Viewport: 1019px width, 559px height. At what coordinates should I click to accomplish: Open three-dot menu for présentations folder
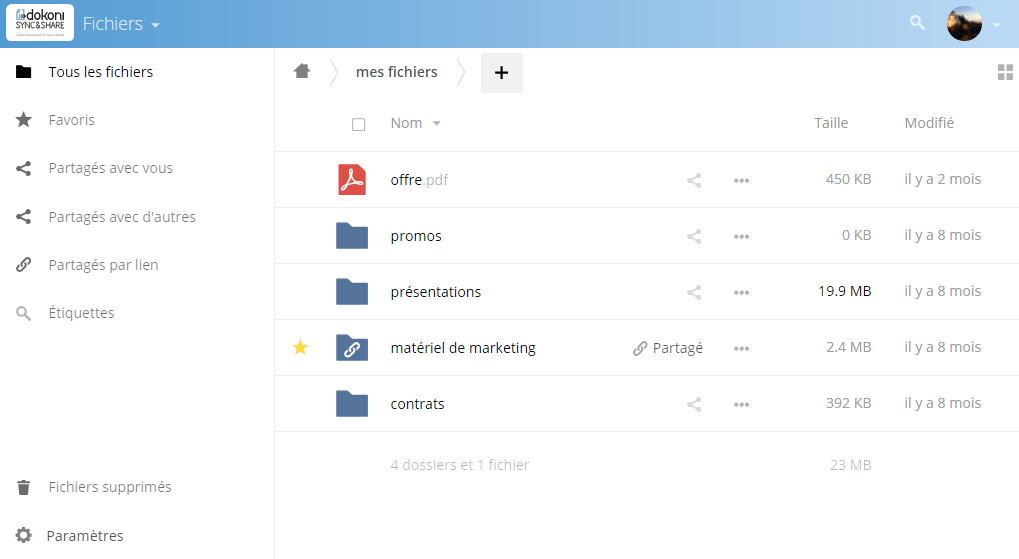tap(741, 293)
